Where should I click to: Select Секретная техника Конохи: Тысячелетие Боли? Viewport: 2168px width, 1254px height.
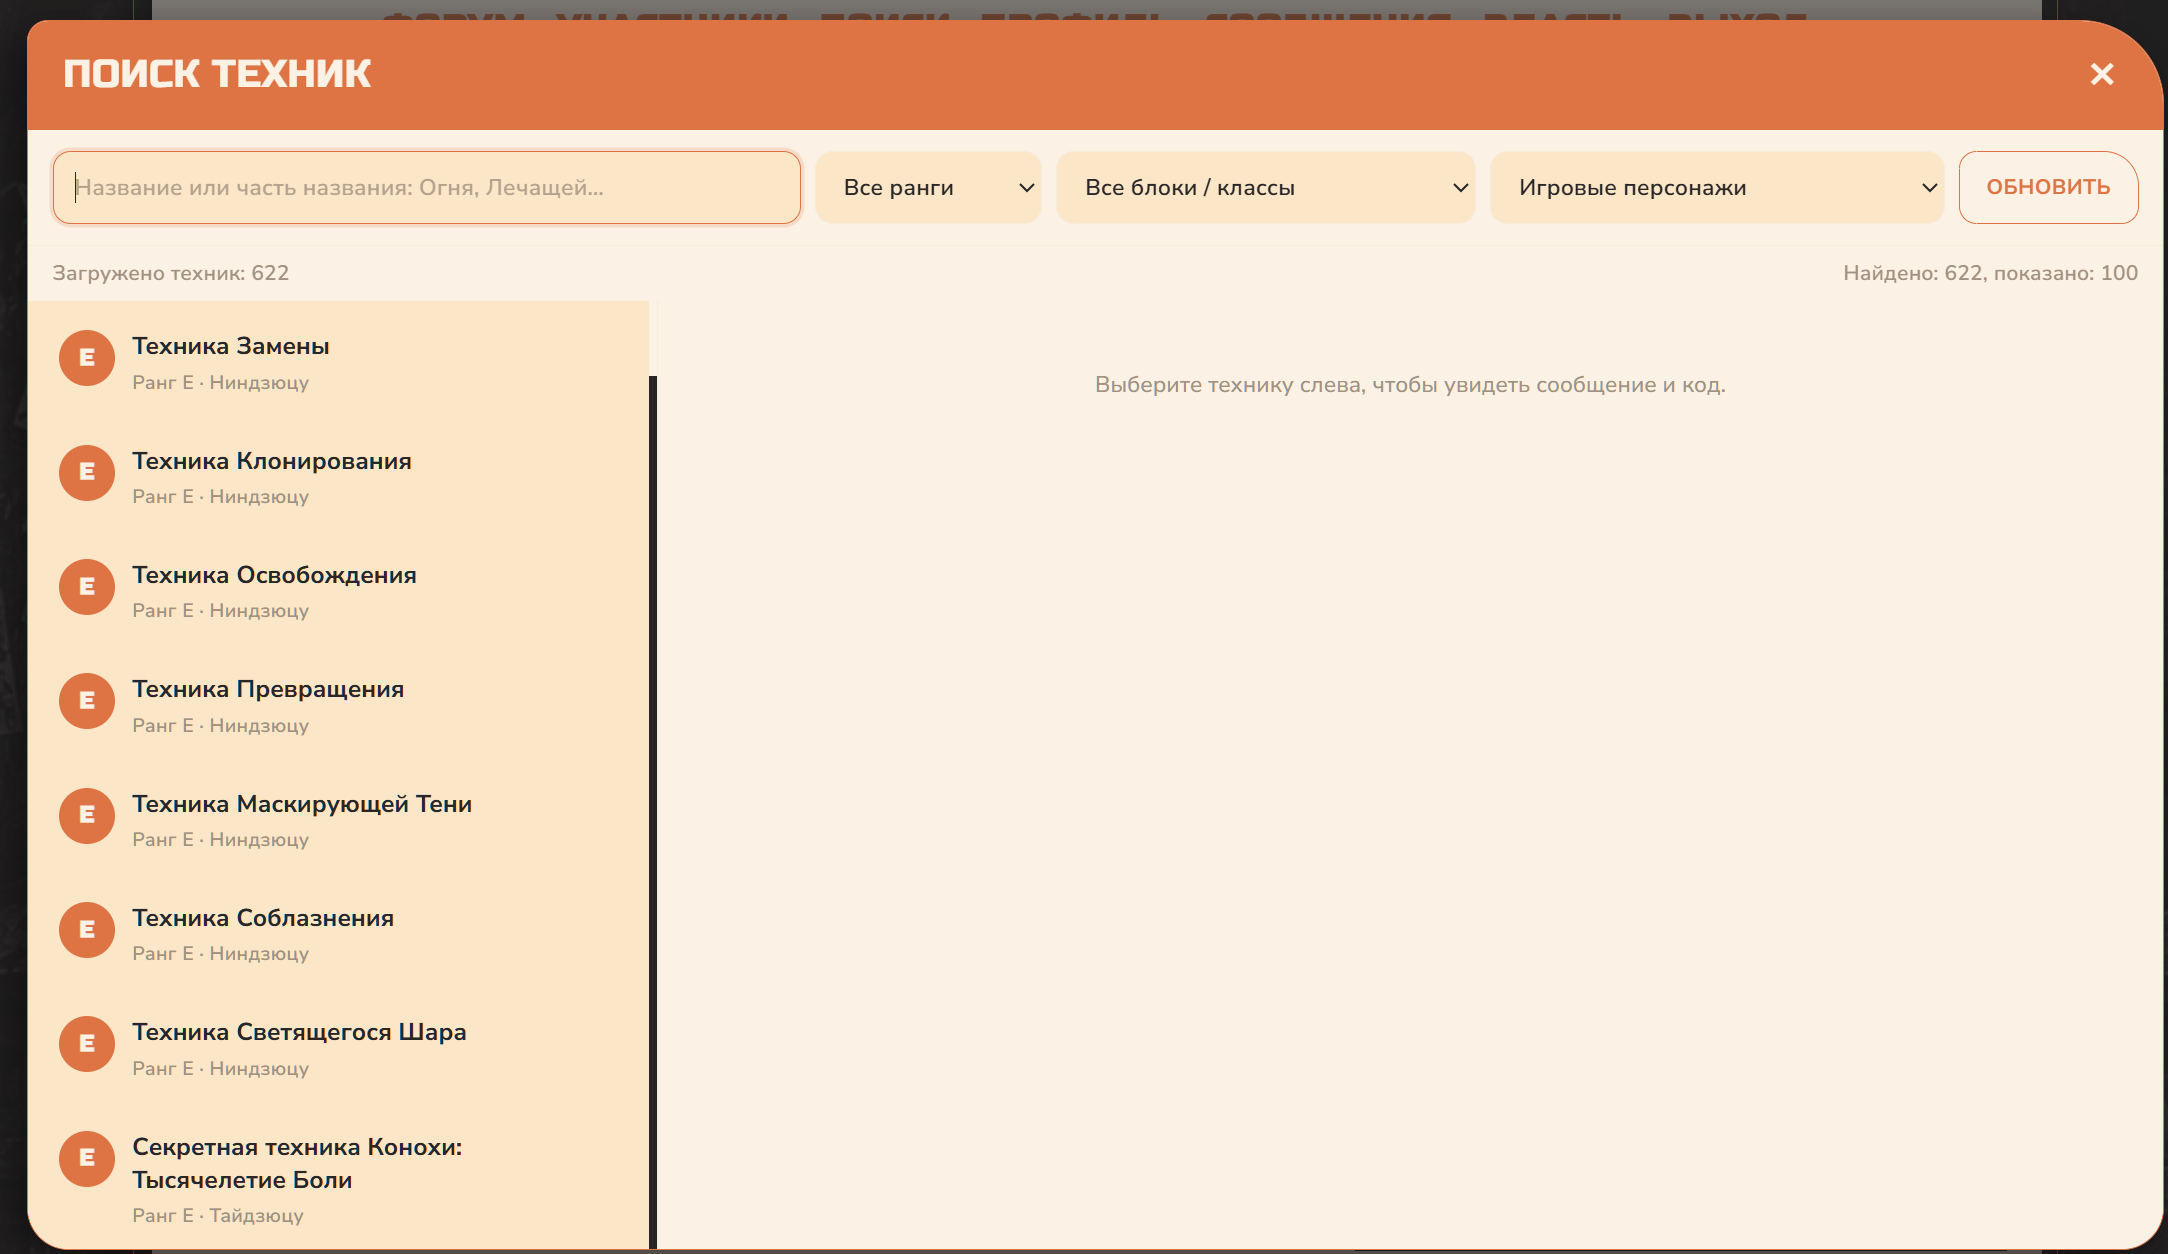coord(339,1177)
